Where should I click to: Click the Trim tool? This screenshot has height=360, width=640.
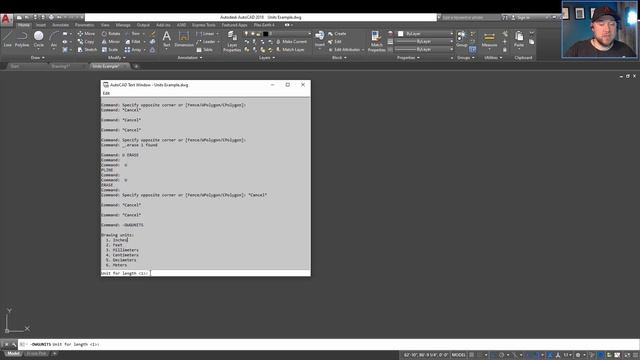[133, 33]
